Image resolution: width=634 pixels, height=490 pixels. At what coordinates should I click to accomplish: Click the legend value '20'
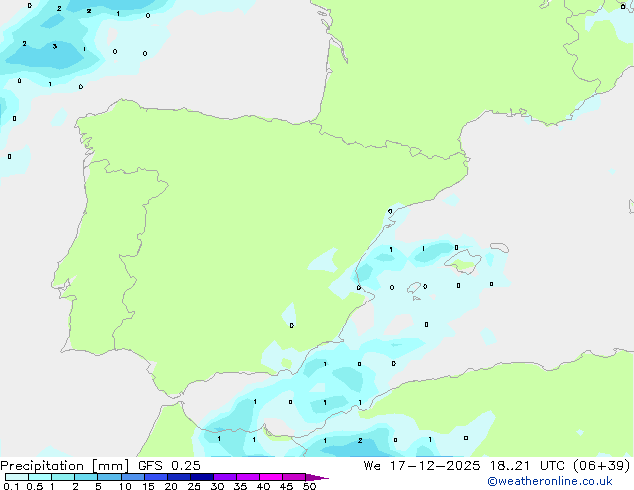point(171,486)
